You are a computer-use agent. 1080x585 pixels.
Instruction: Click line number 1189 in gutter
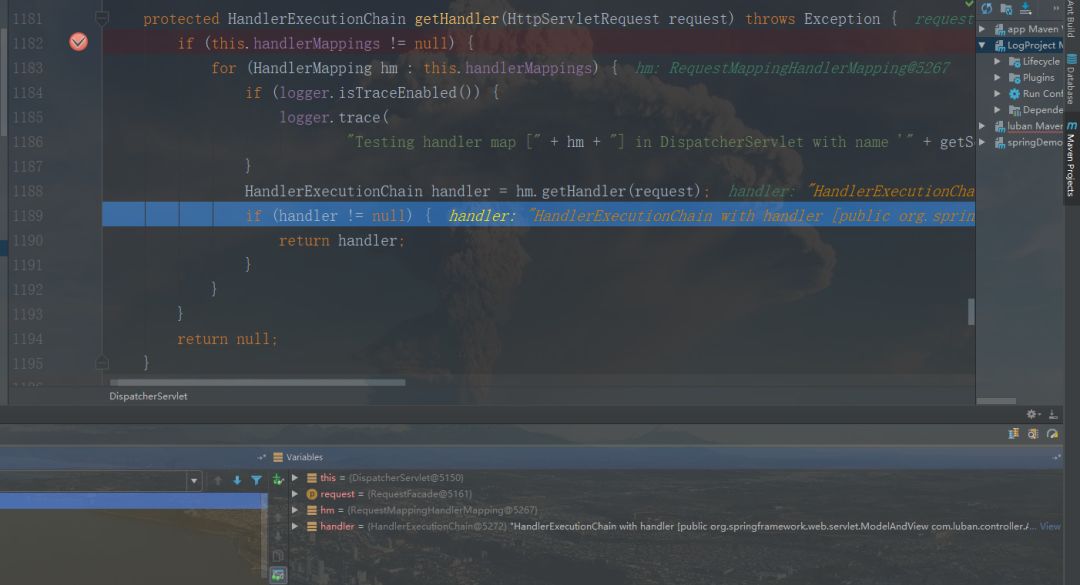click(x=28, y=216)
